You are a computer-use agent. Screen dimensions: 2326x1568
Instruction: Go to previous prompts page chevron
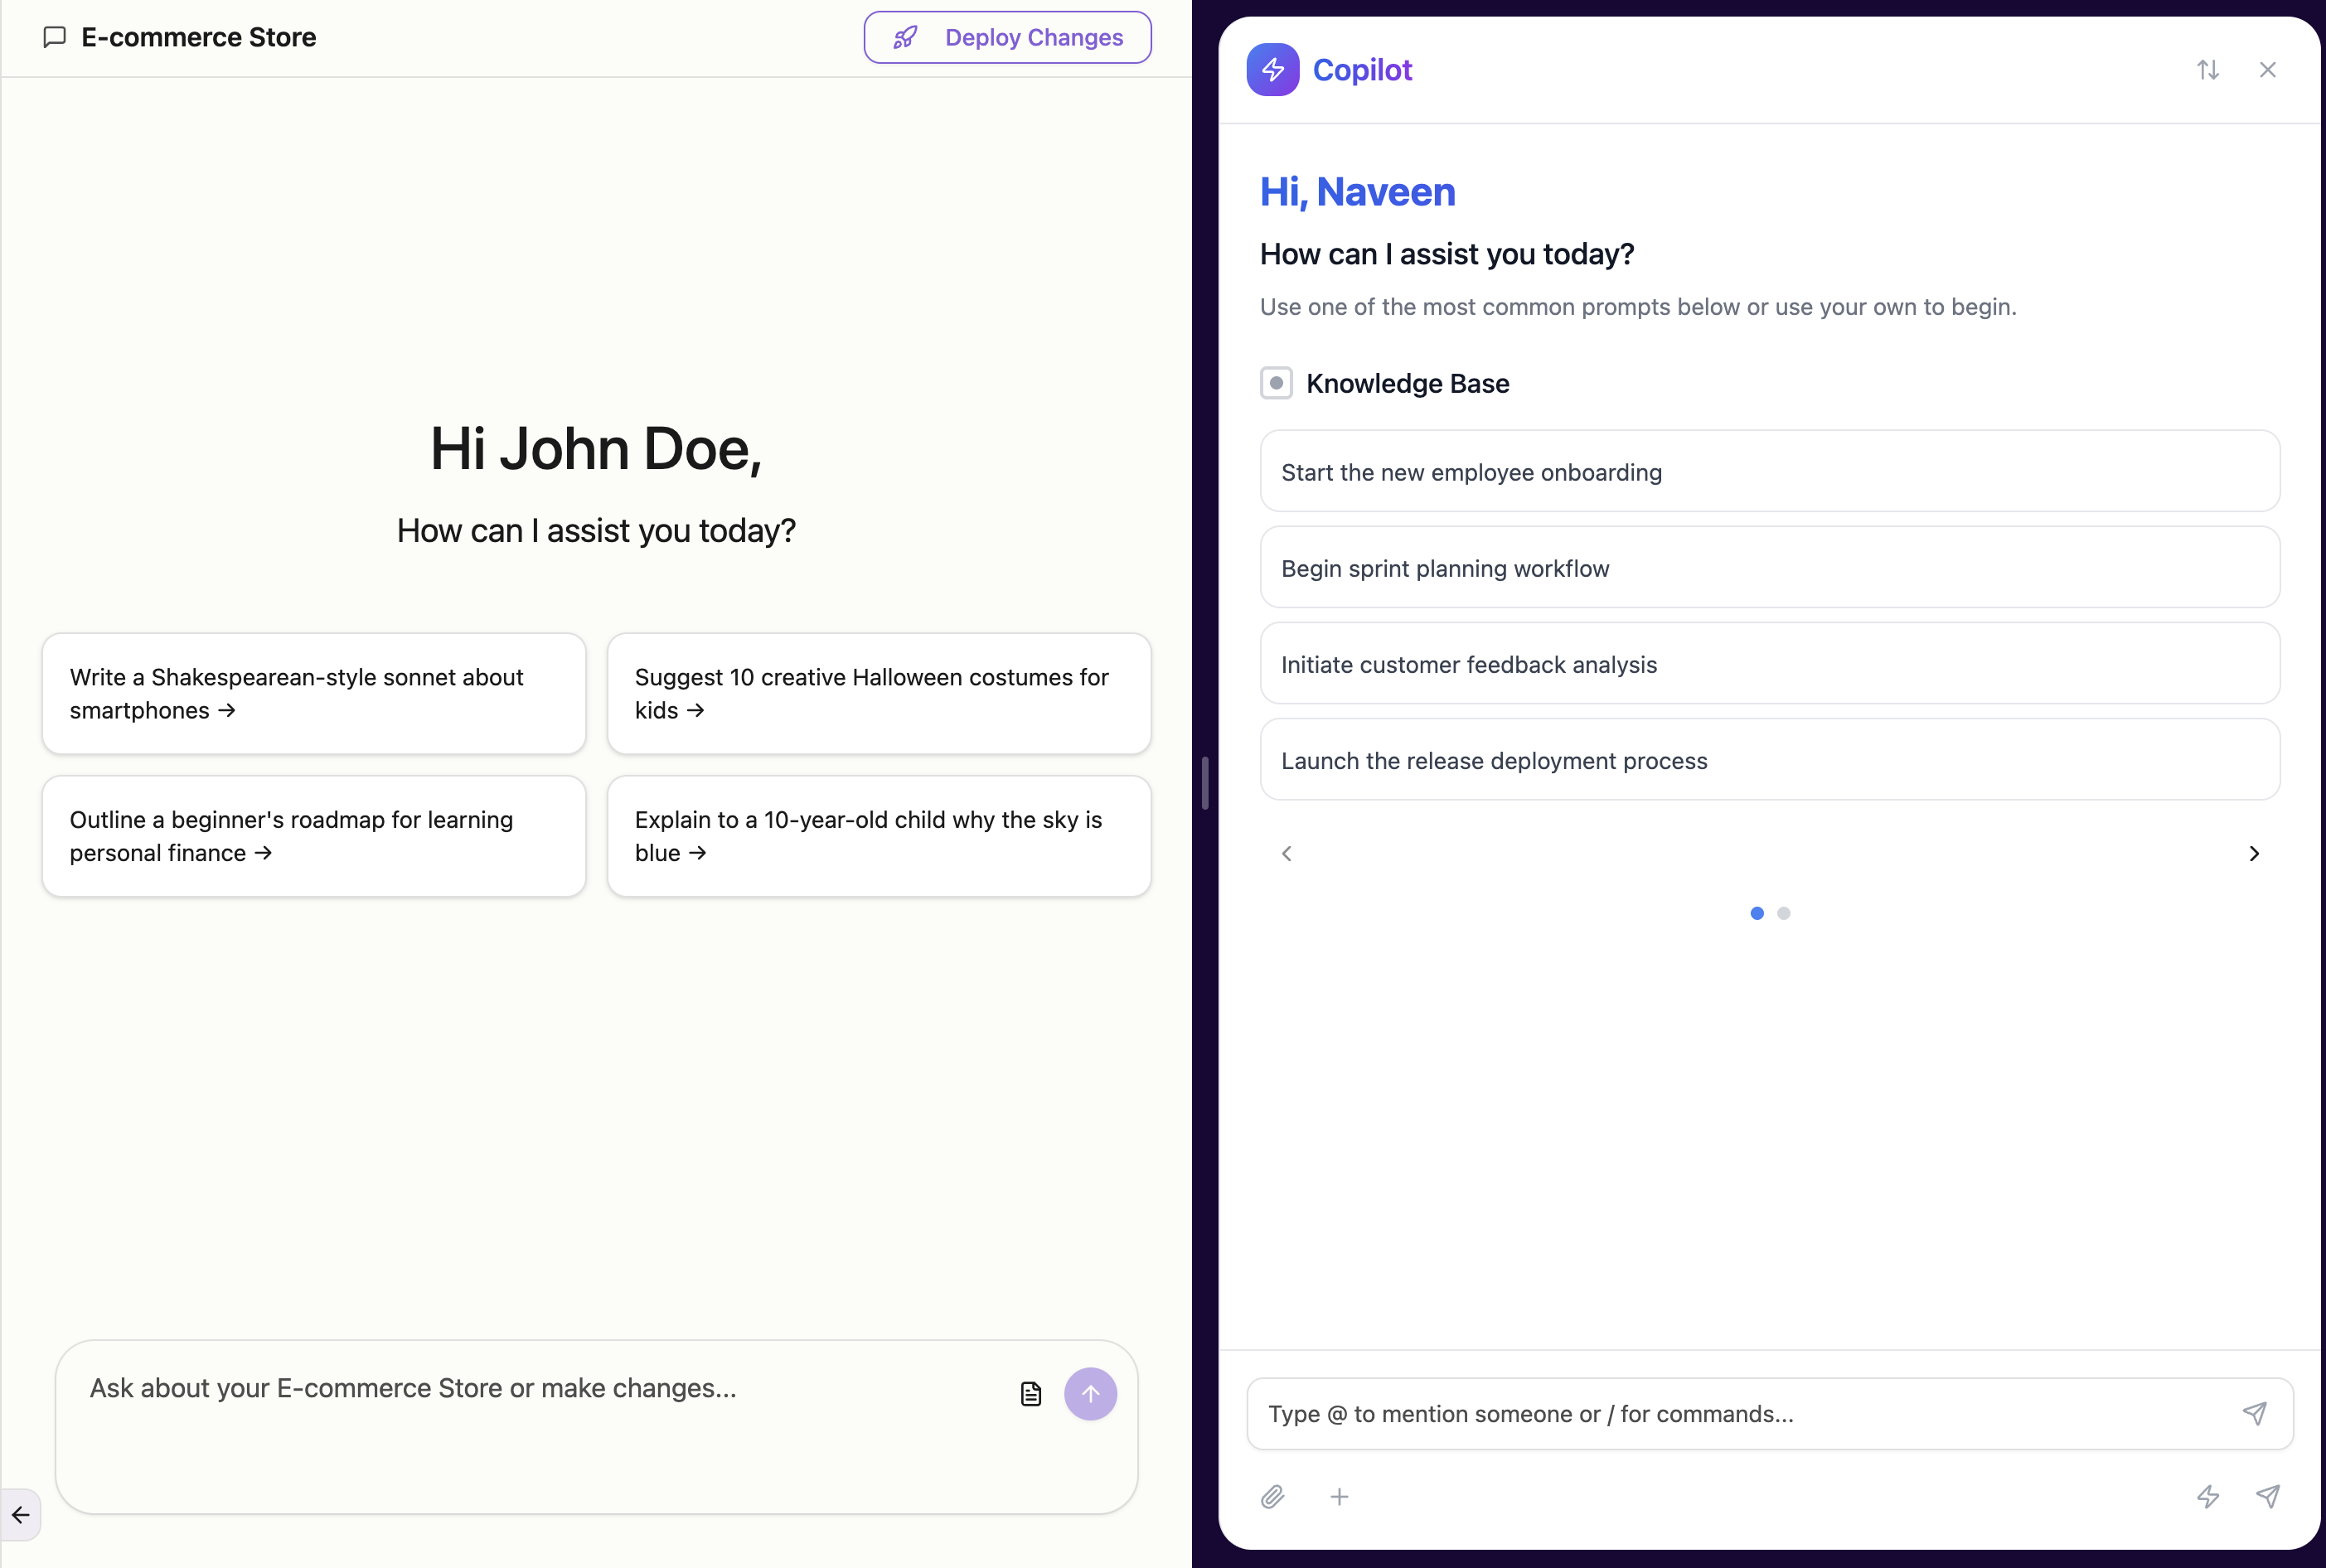point(1287,853)
